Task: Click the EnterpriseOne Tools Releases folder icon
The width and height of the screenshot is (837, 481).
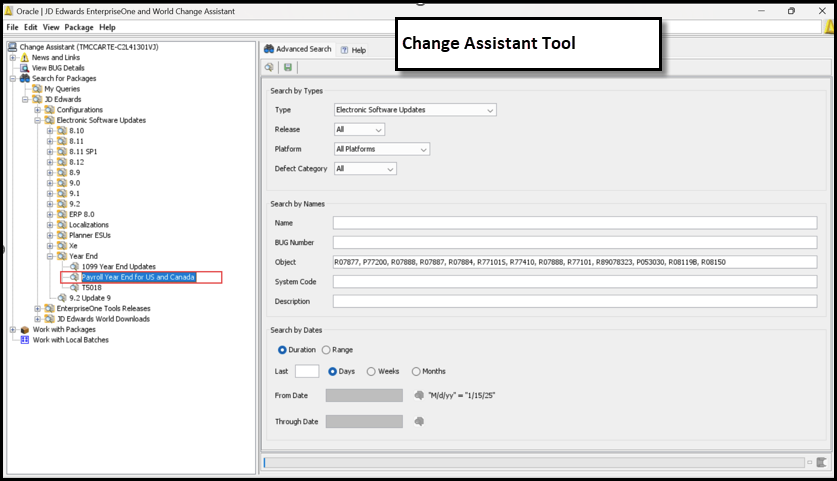Action: click(x=50, y=309)
